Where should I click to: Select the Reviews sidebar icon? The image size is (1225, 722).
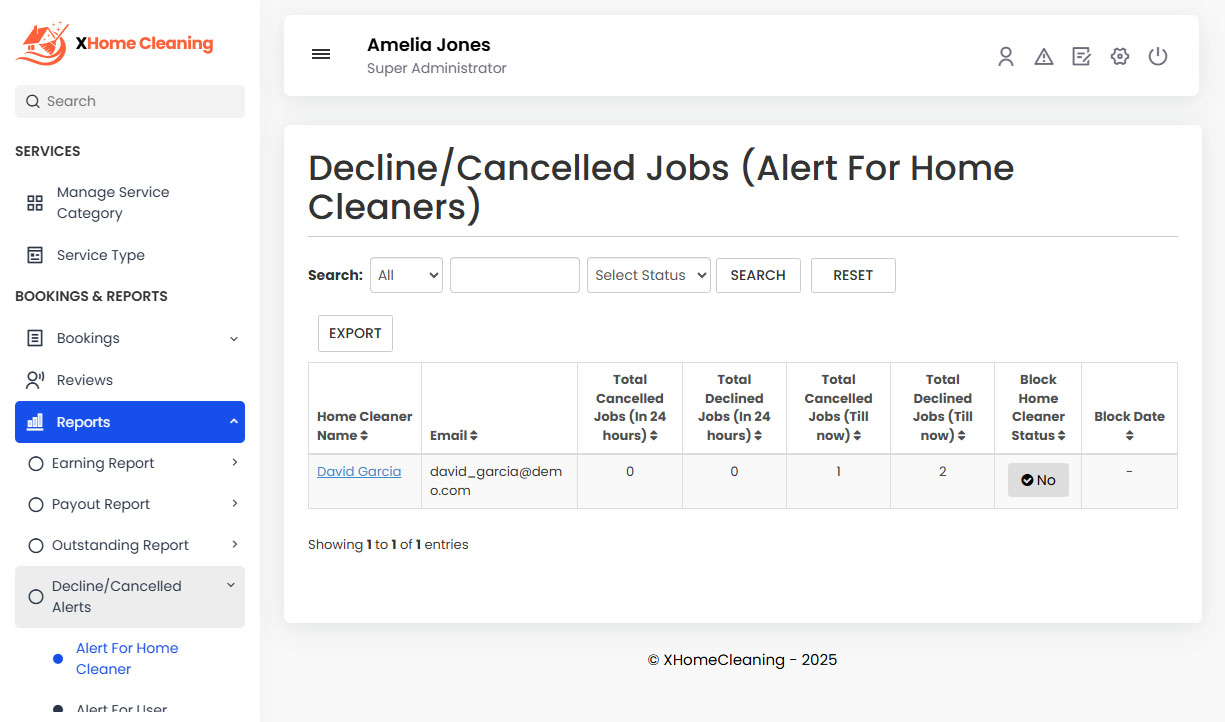33,379
